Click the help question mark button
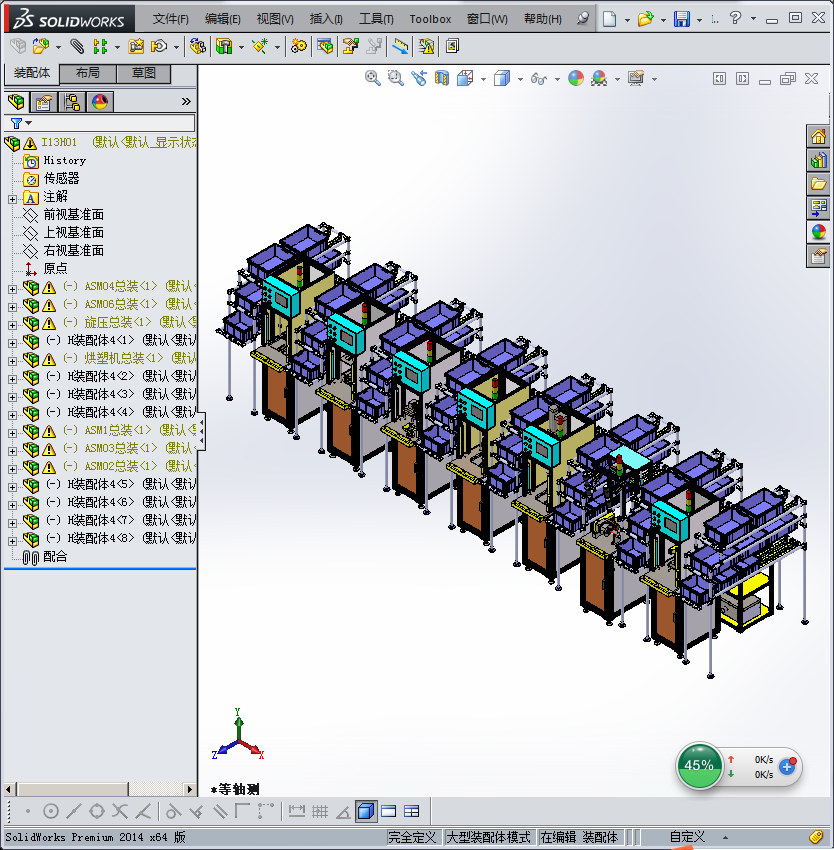This screenshot has width=834, height=850. click(735, 18)
